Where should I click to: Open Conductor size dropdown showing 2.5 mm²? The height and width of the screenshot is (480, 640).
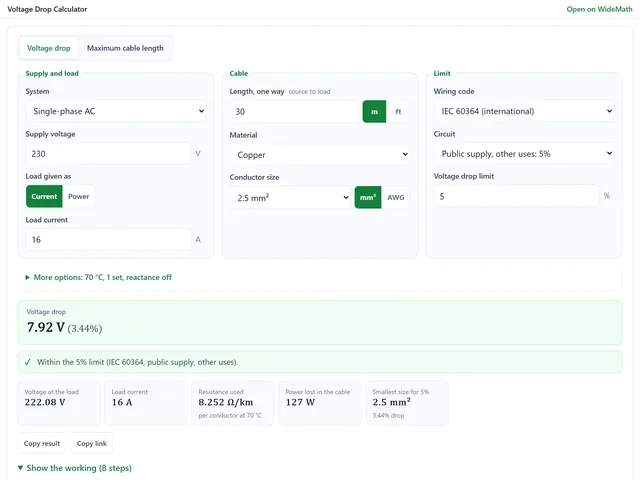point(290,198)
